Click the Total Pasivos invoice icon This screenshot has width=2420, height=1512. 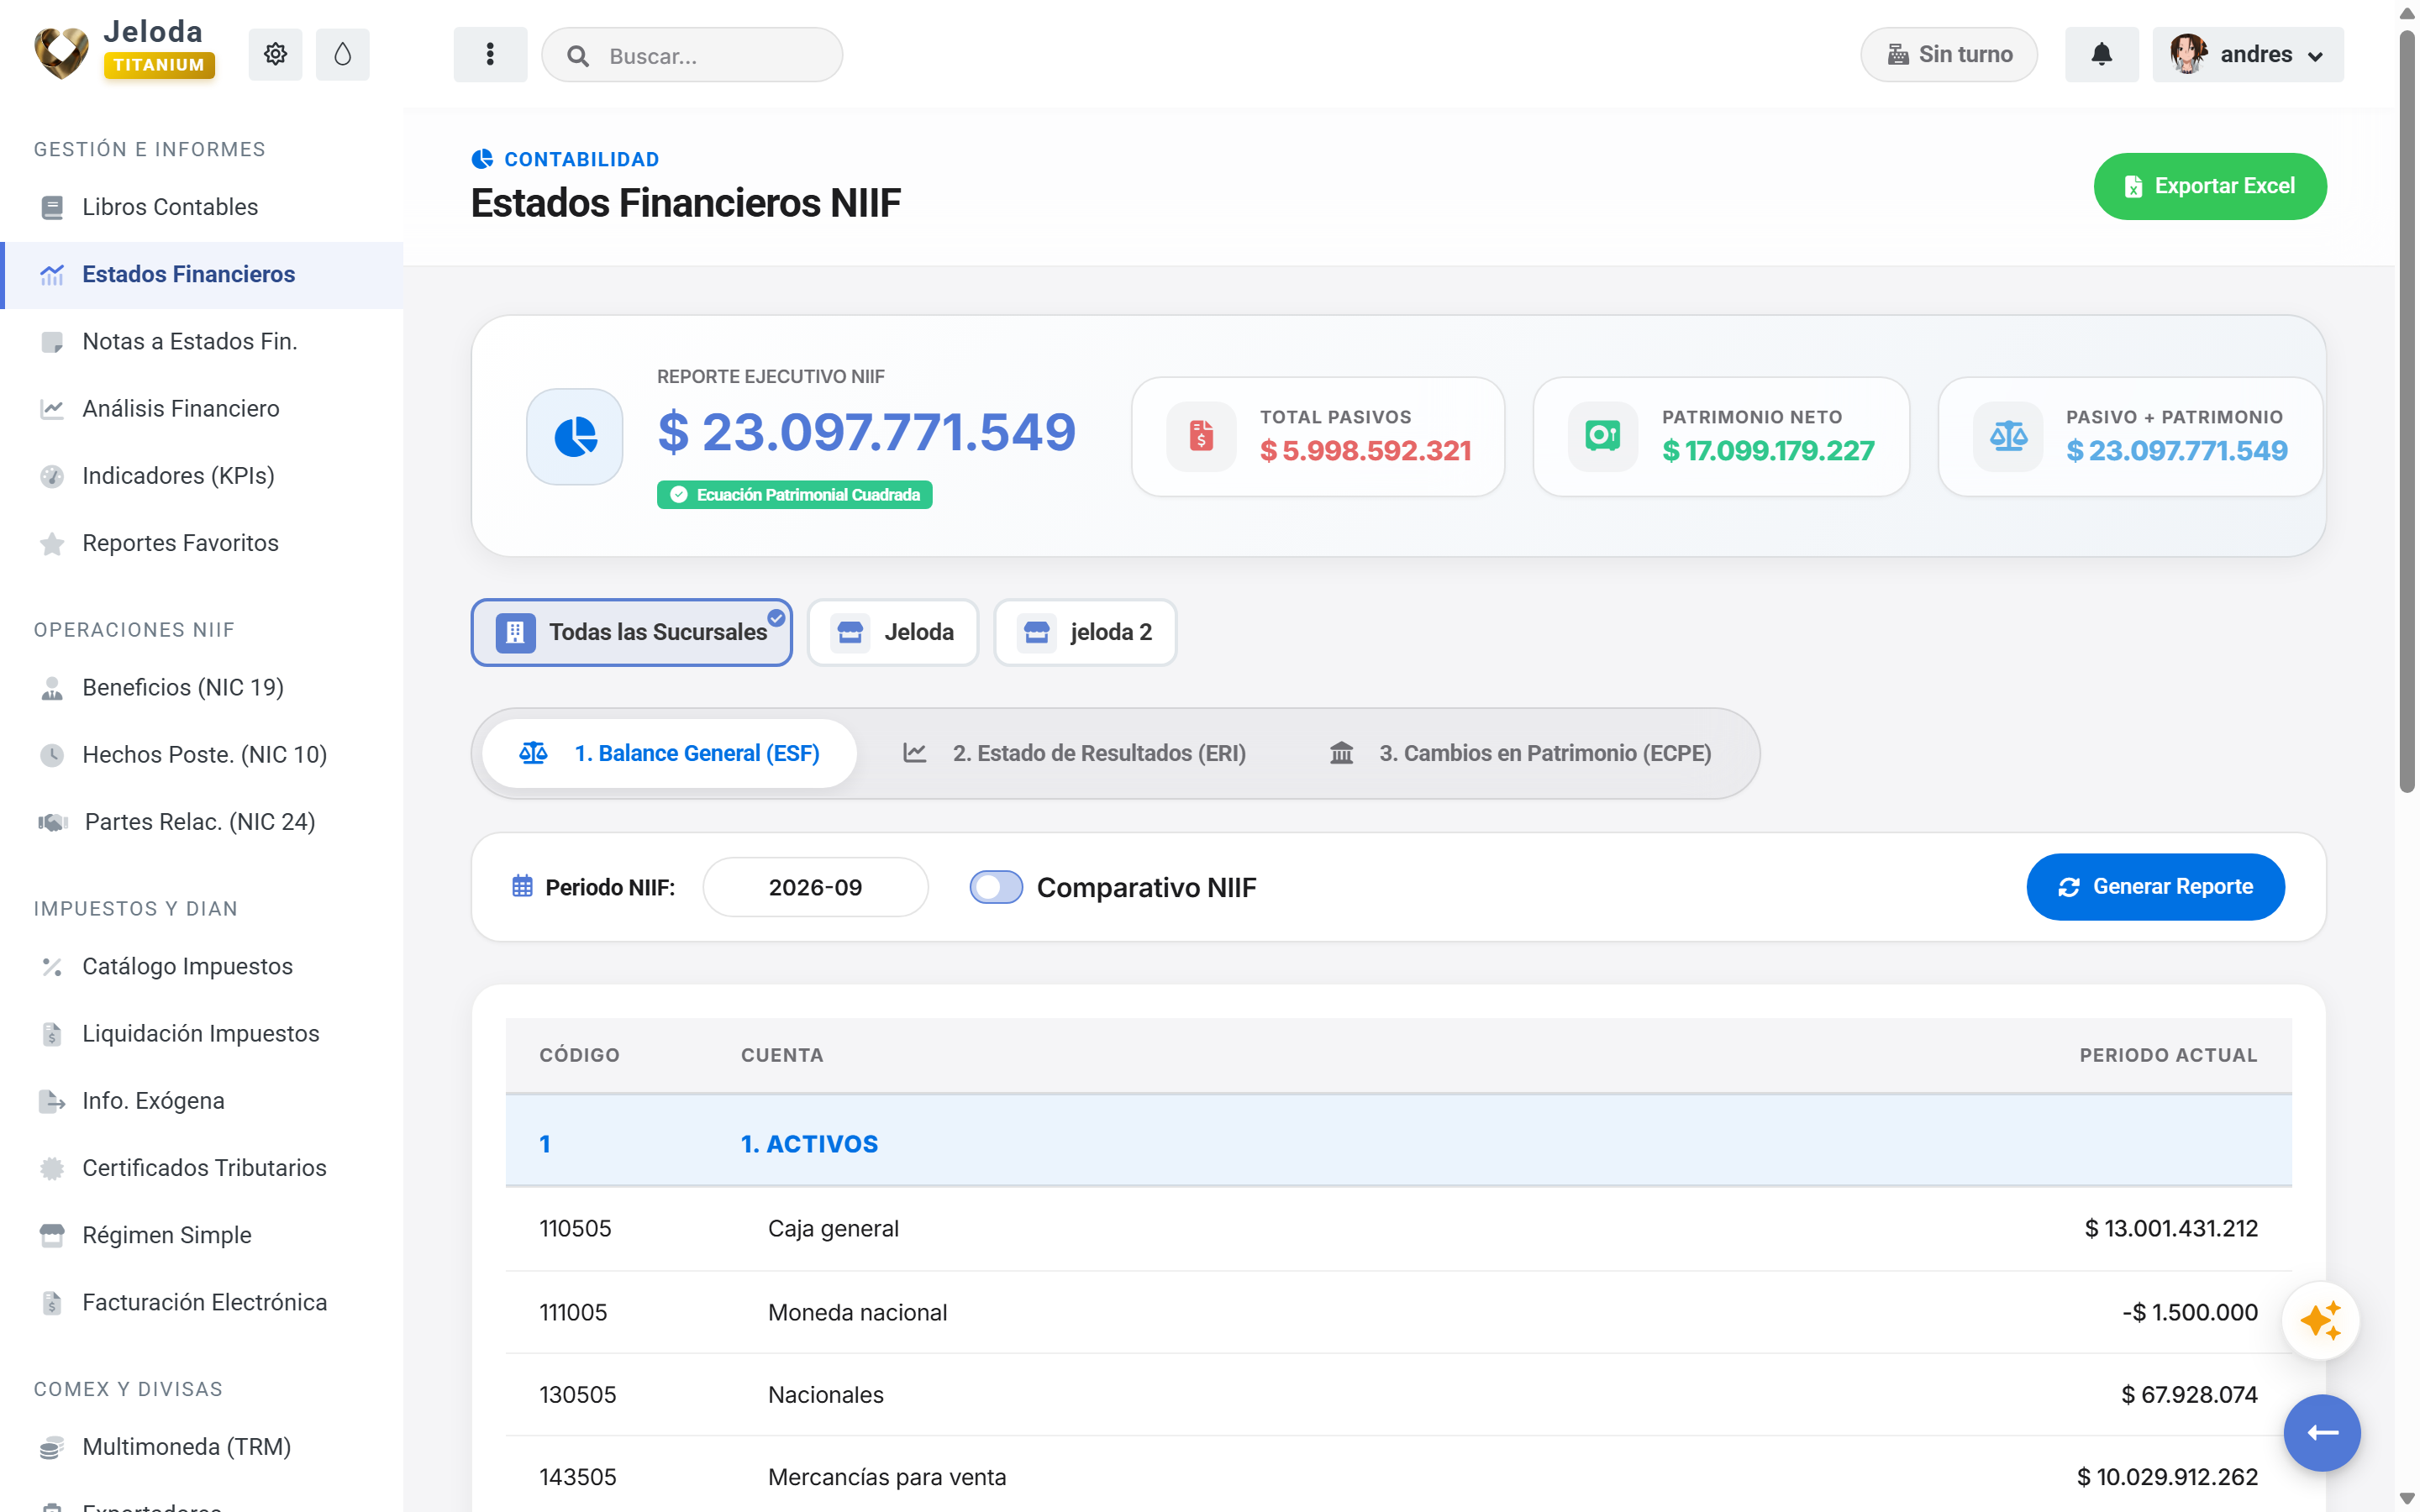[x=1201, y=435]
